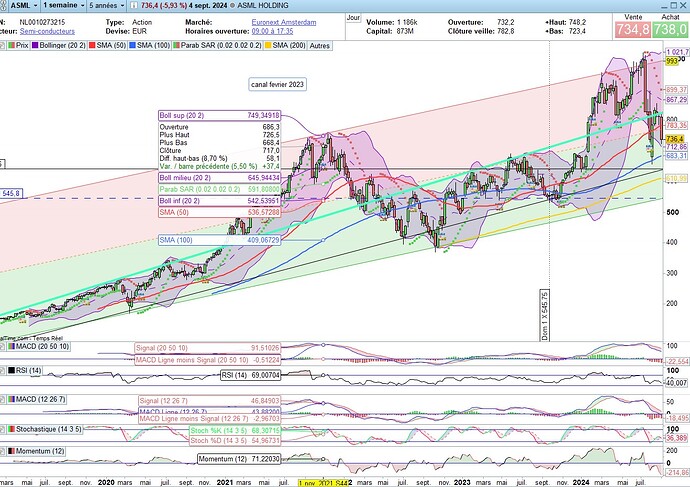Image resolution: width=690 pixels, height=487 pixels.
Task: Click the Stochastique green-red color icon
Action: 11,428
